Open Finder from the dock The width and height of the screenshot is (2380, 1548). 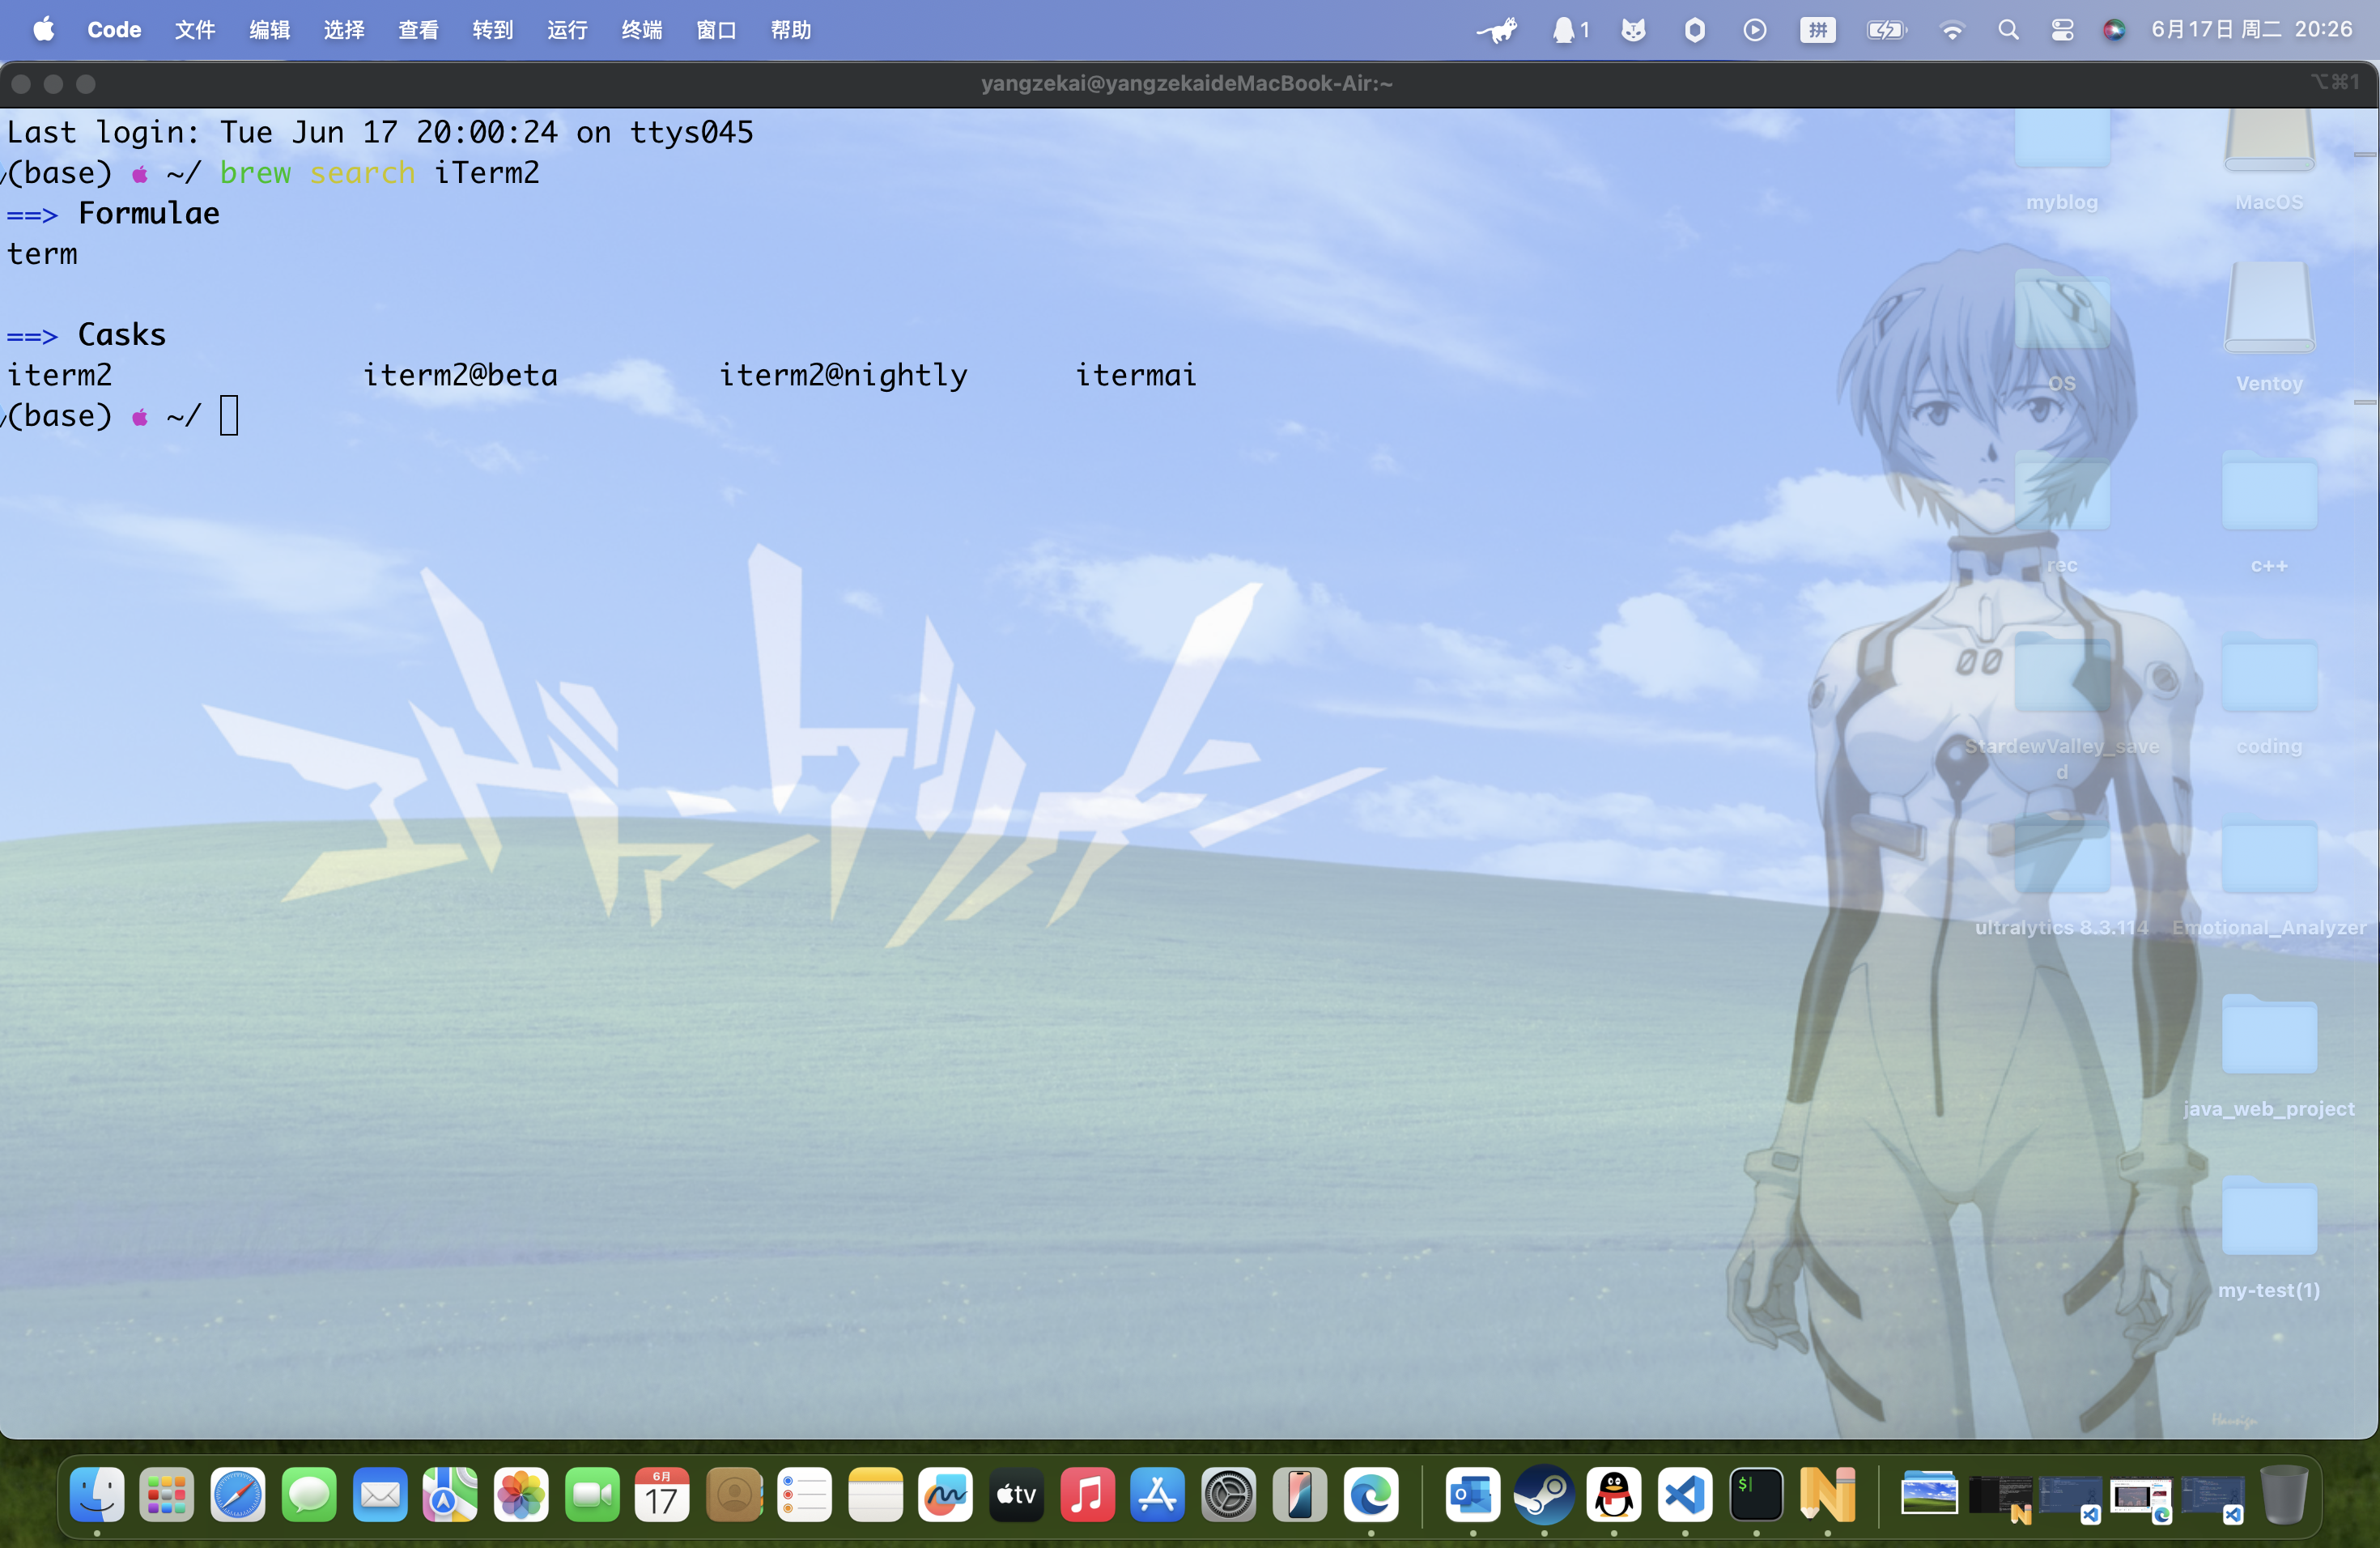click(x=97, y=1495)
